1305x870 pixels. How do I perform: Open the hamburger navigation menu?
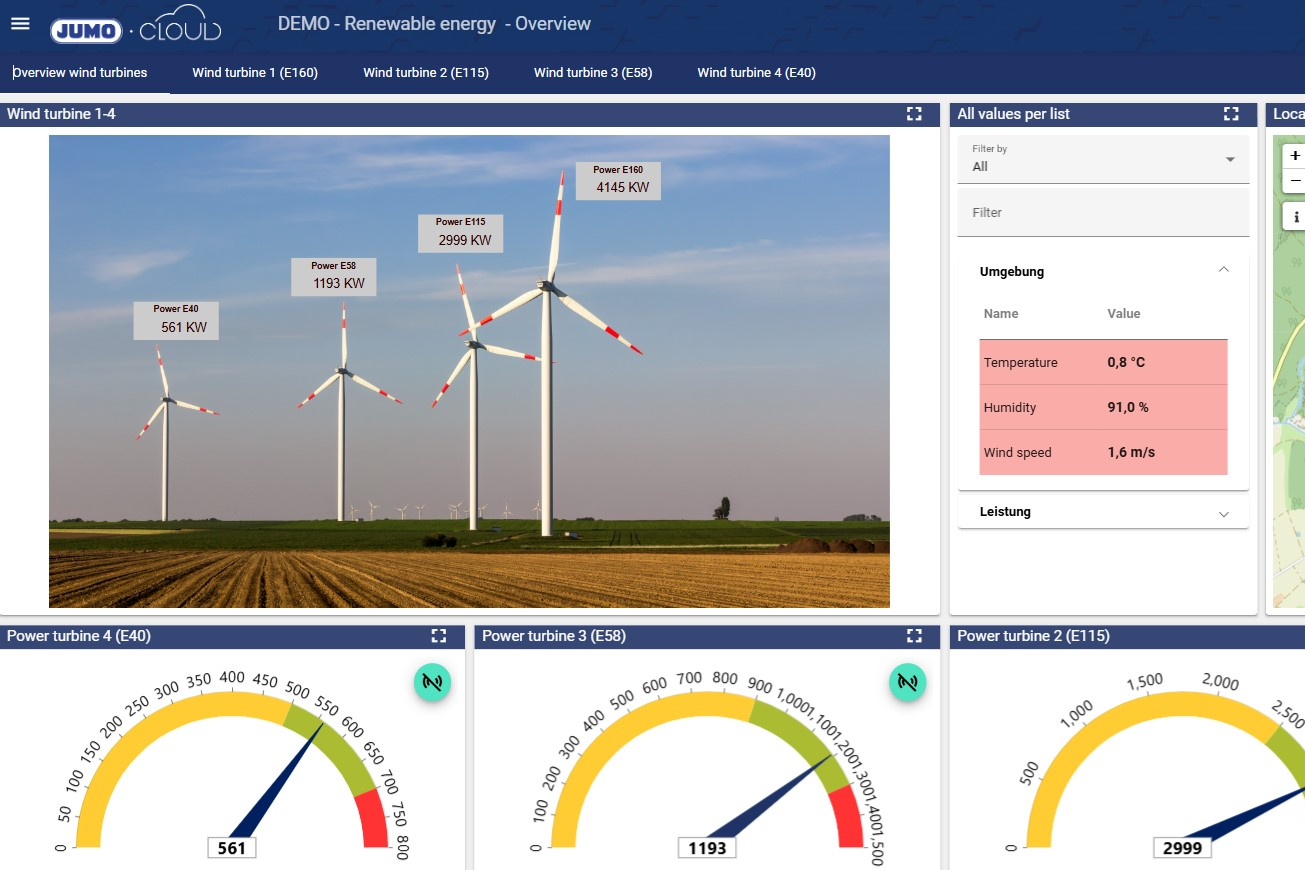(20, 24)
